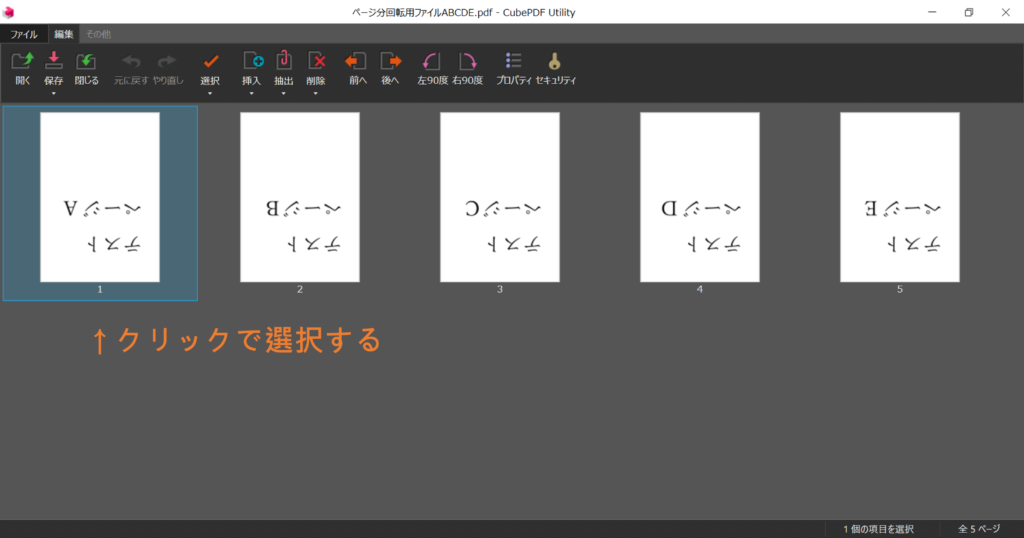Rotate page with 左90度 icon

tap(432, 61)
